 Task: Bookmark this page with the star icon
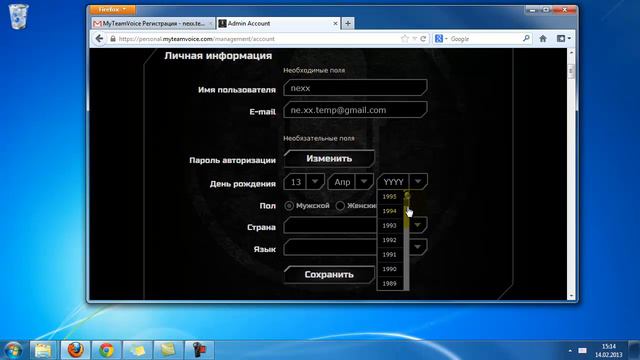coord(404,39)
